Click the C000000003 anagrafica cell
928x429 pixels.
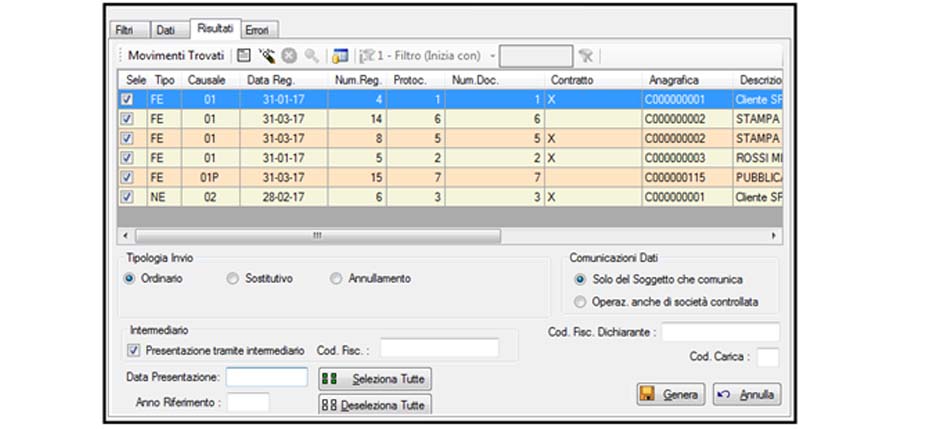[x=687, y=158]
